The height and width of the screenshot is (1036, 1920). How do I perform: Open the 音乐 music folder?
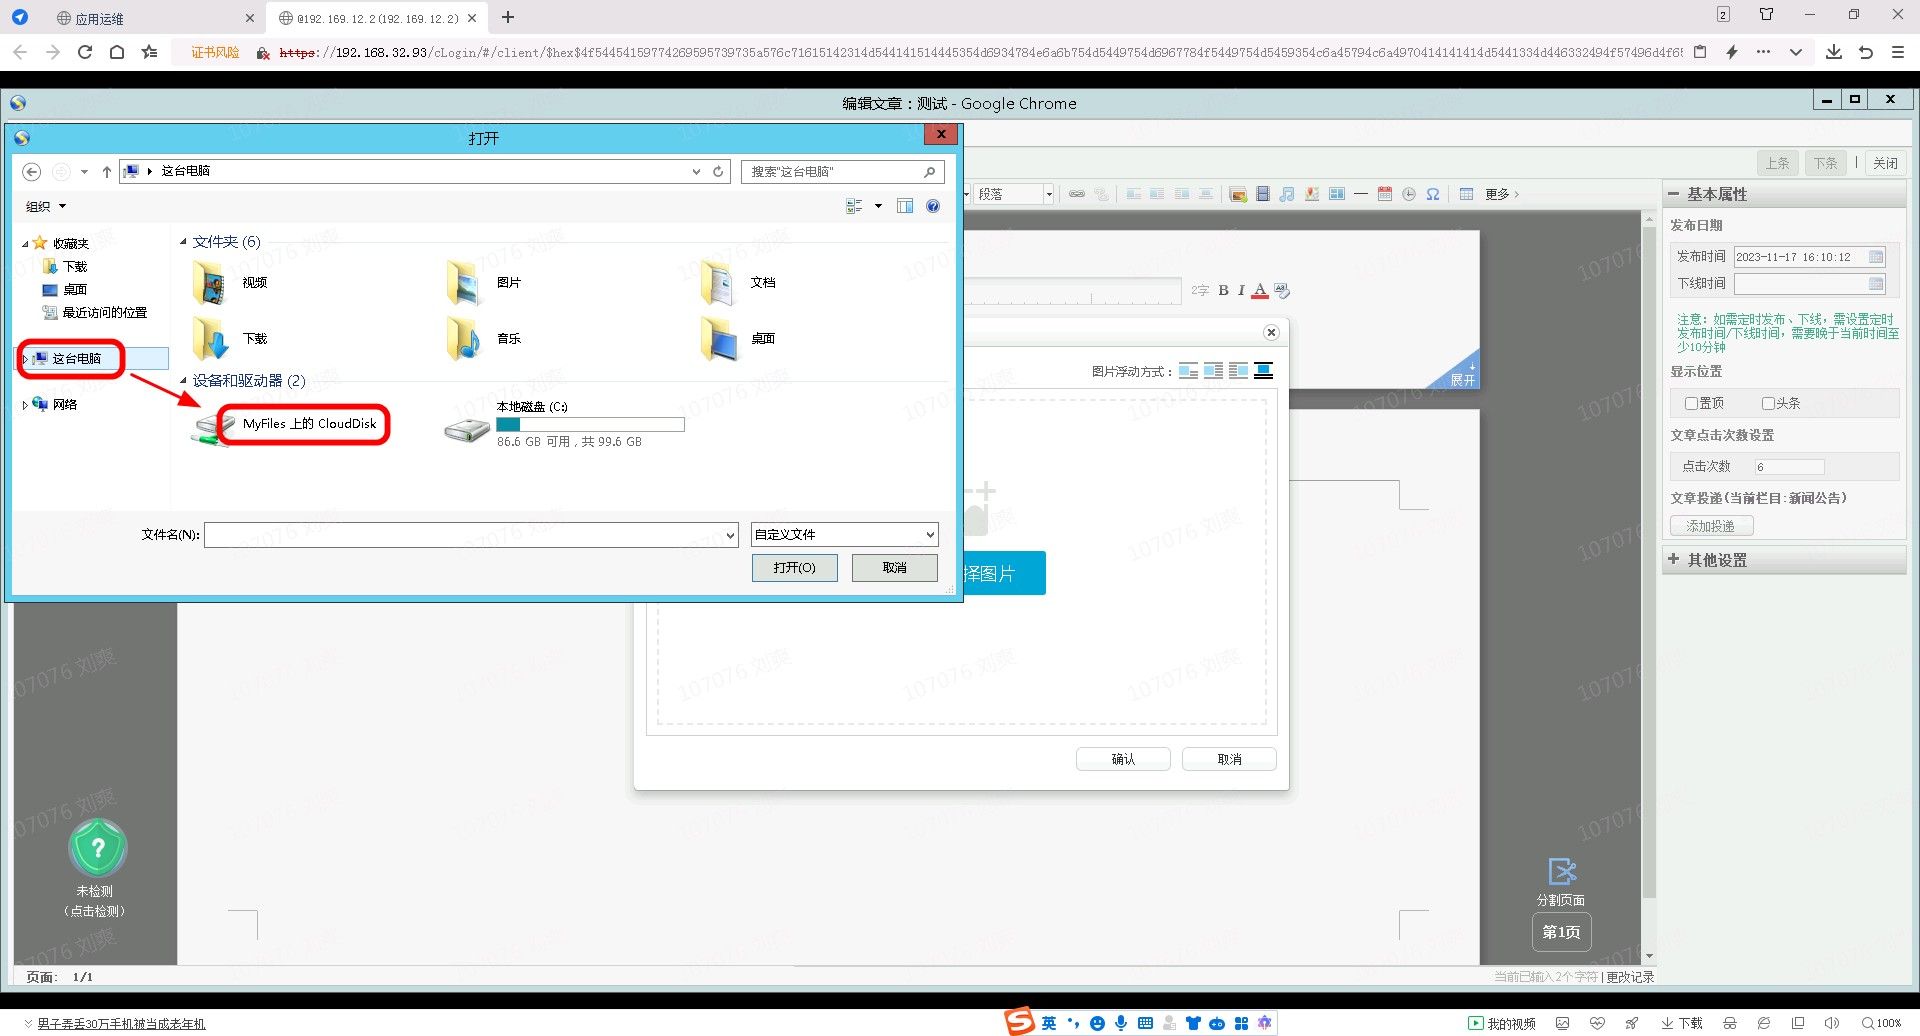tap(466, 339)
